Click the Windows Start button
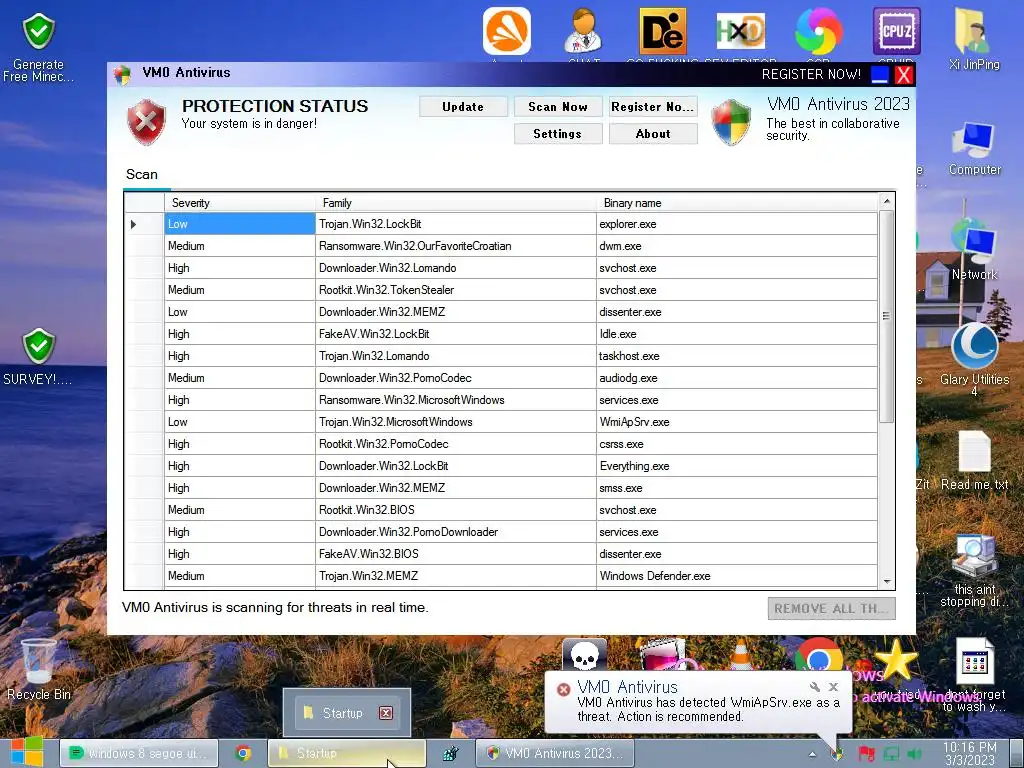 click(x=27, y=752)
